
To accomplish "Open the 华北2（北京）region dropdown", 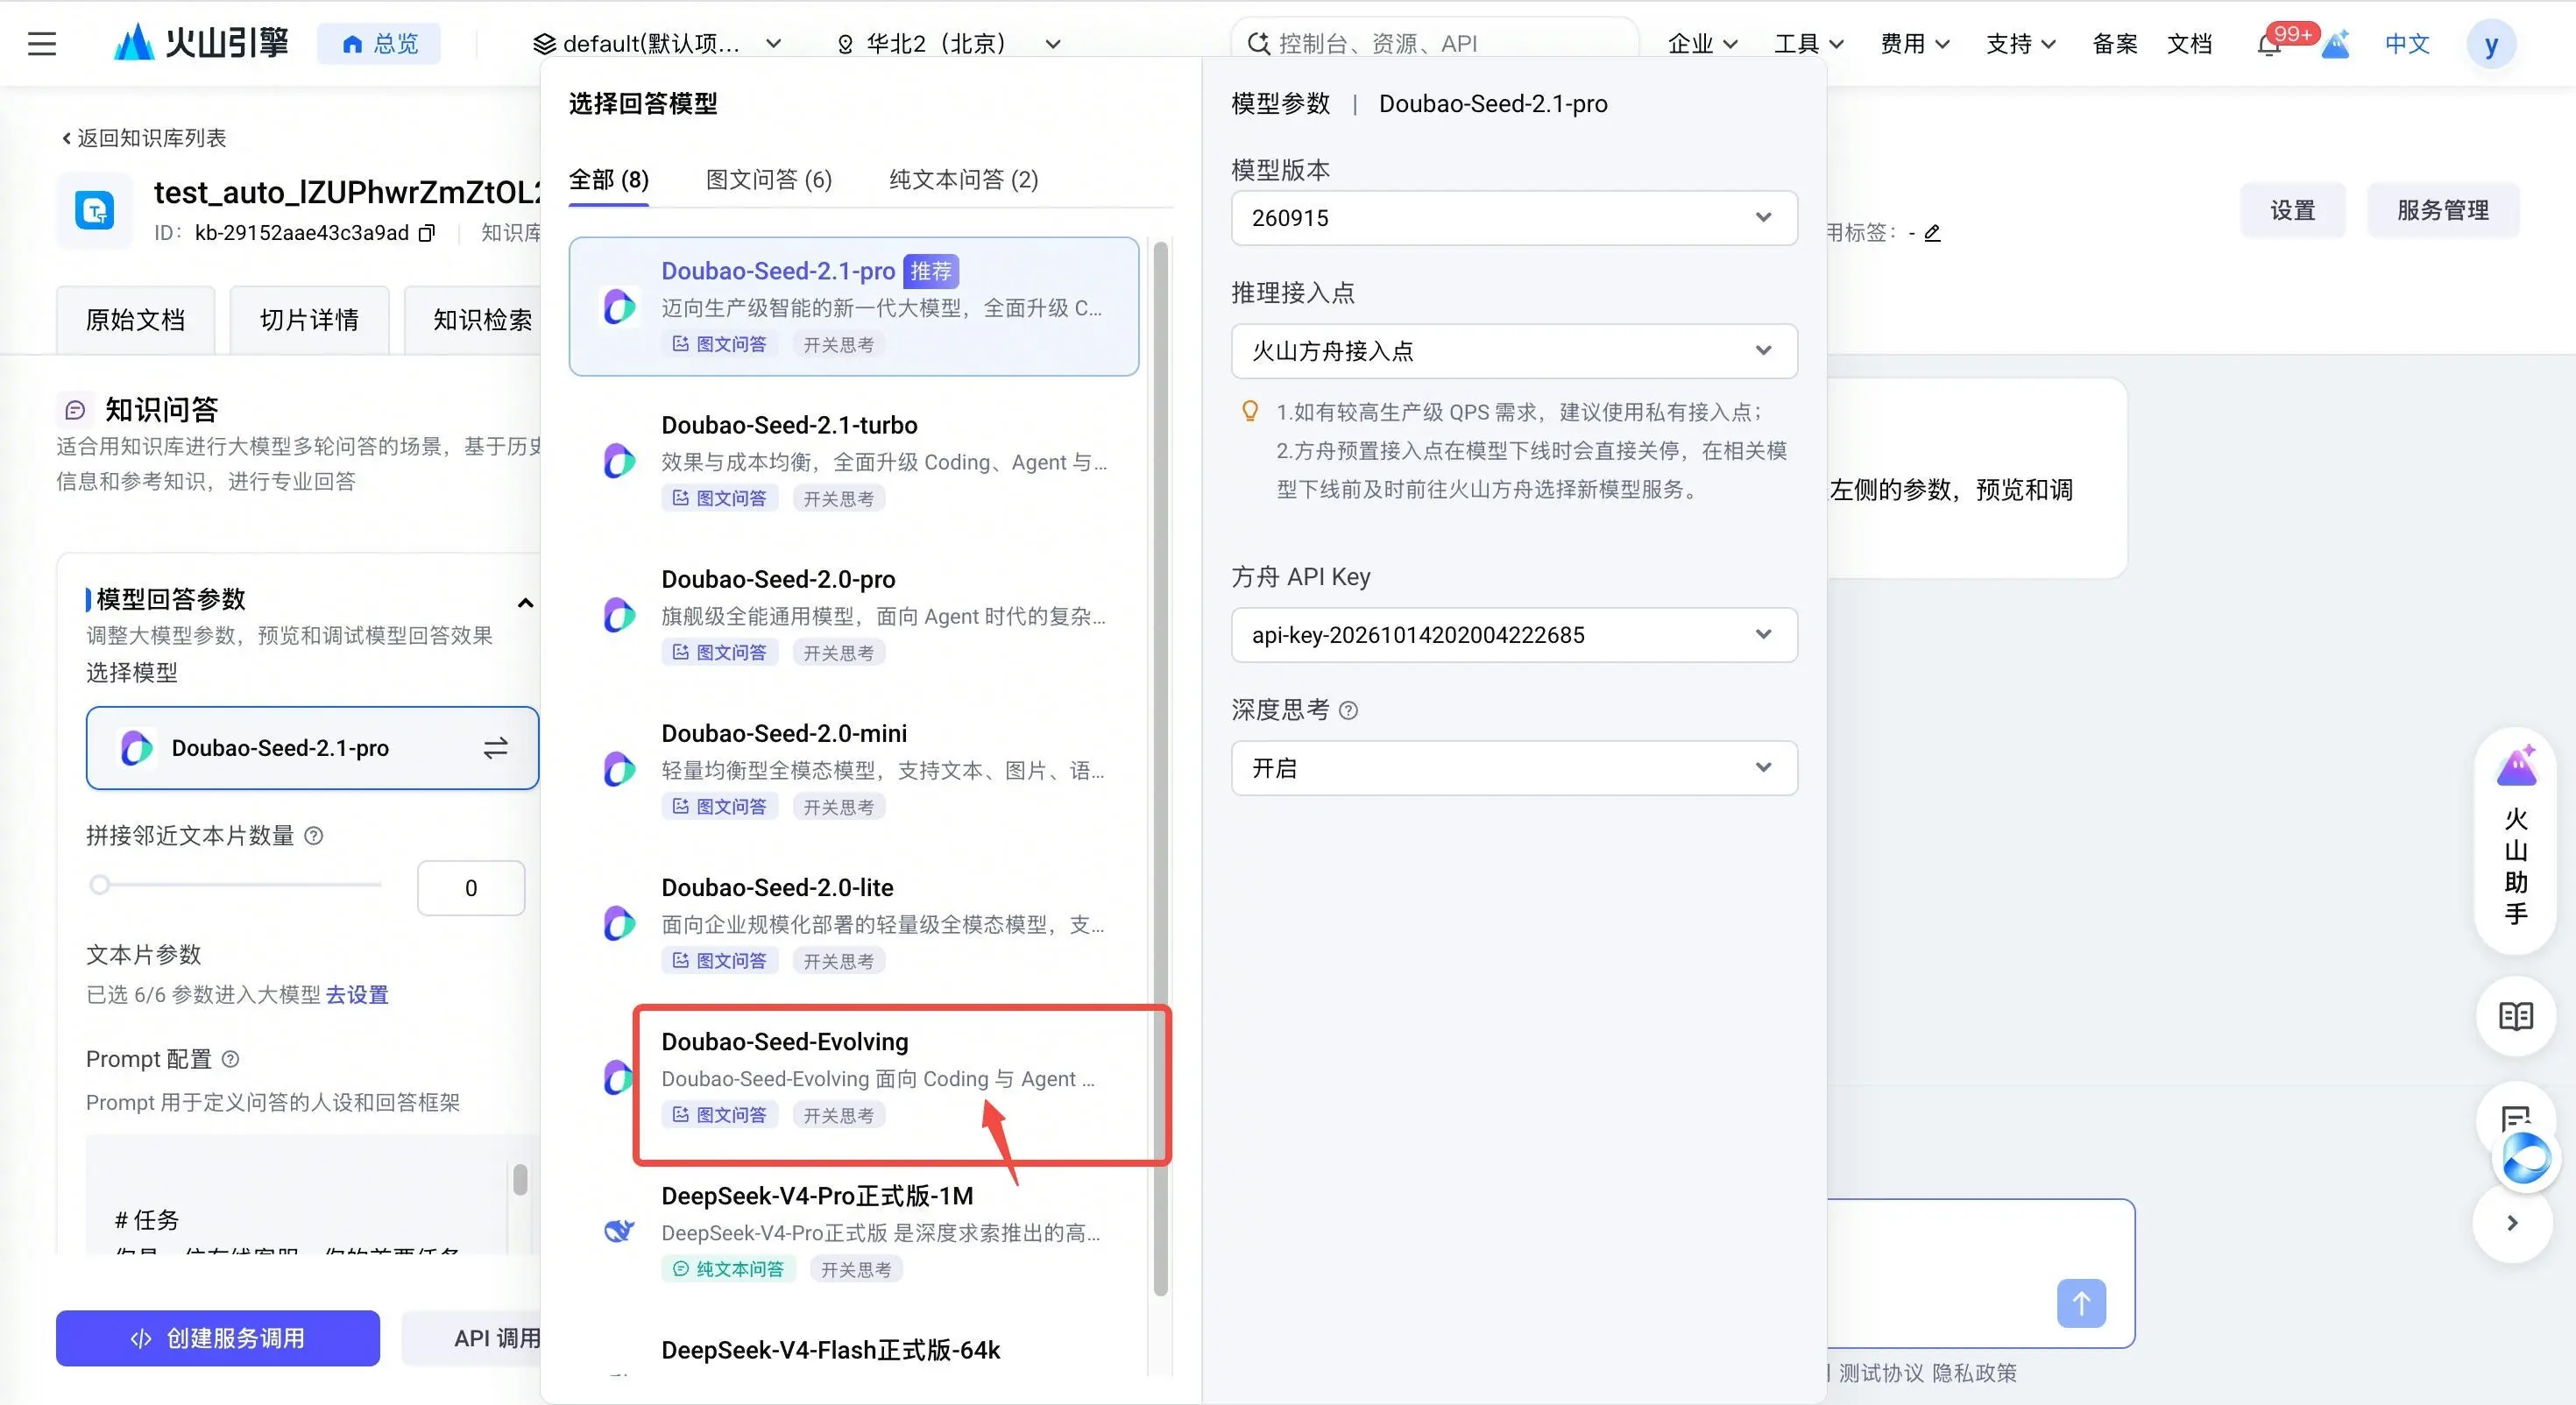I will 948,44.
